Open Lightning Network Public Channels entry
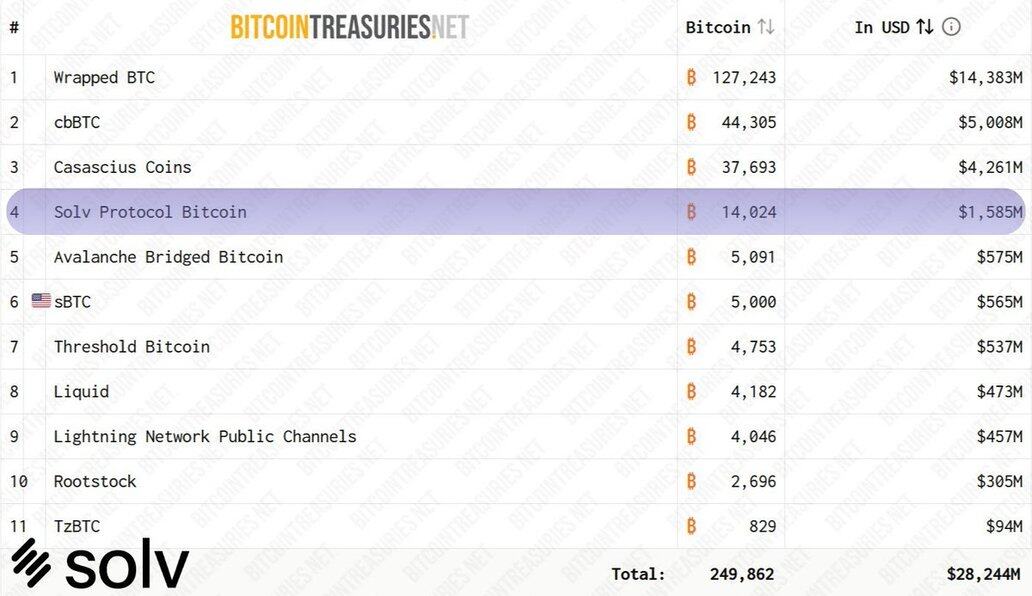Screen dimensions: 1032x596 (205, 436)
